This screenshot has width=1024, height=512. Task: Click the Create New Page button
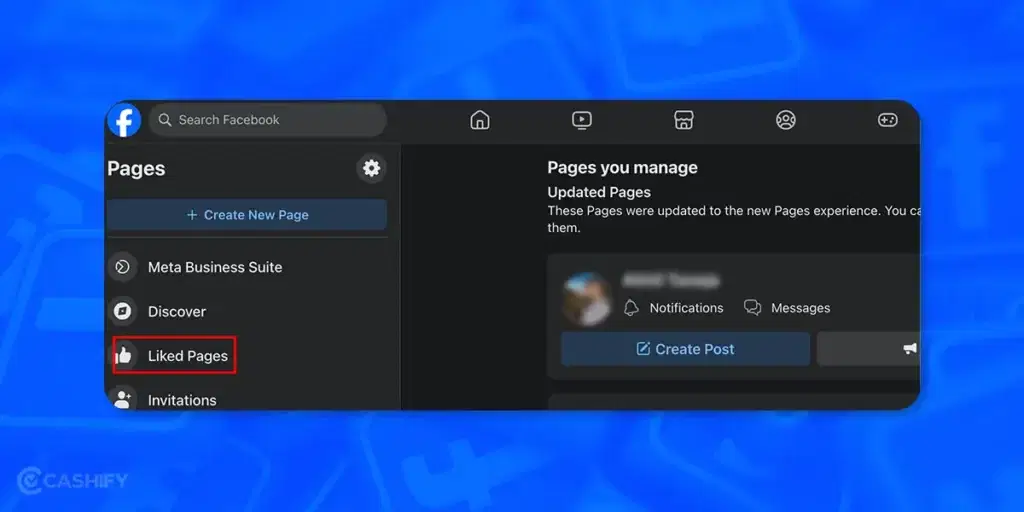coord(247,215)
